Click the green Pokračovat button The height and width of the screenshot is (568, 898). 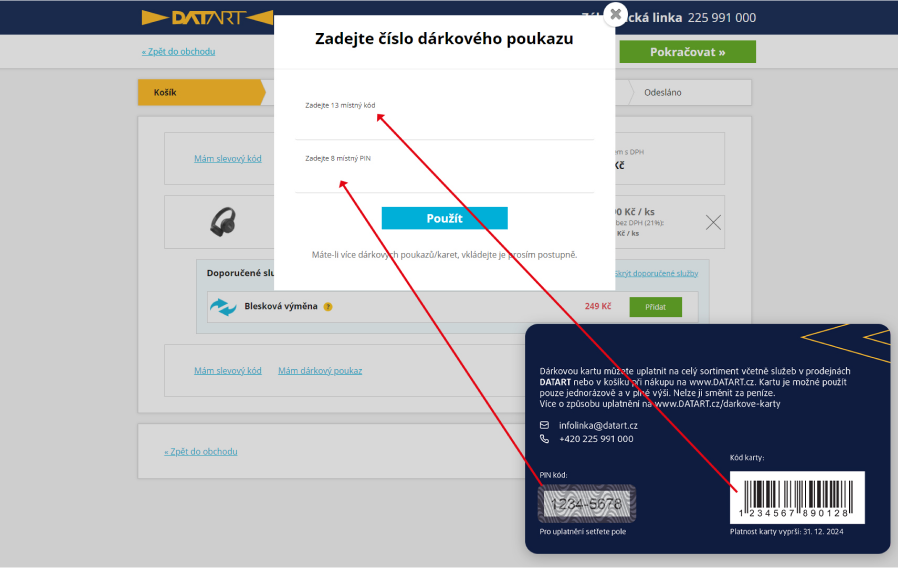click(x=687, y=52)
